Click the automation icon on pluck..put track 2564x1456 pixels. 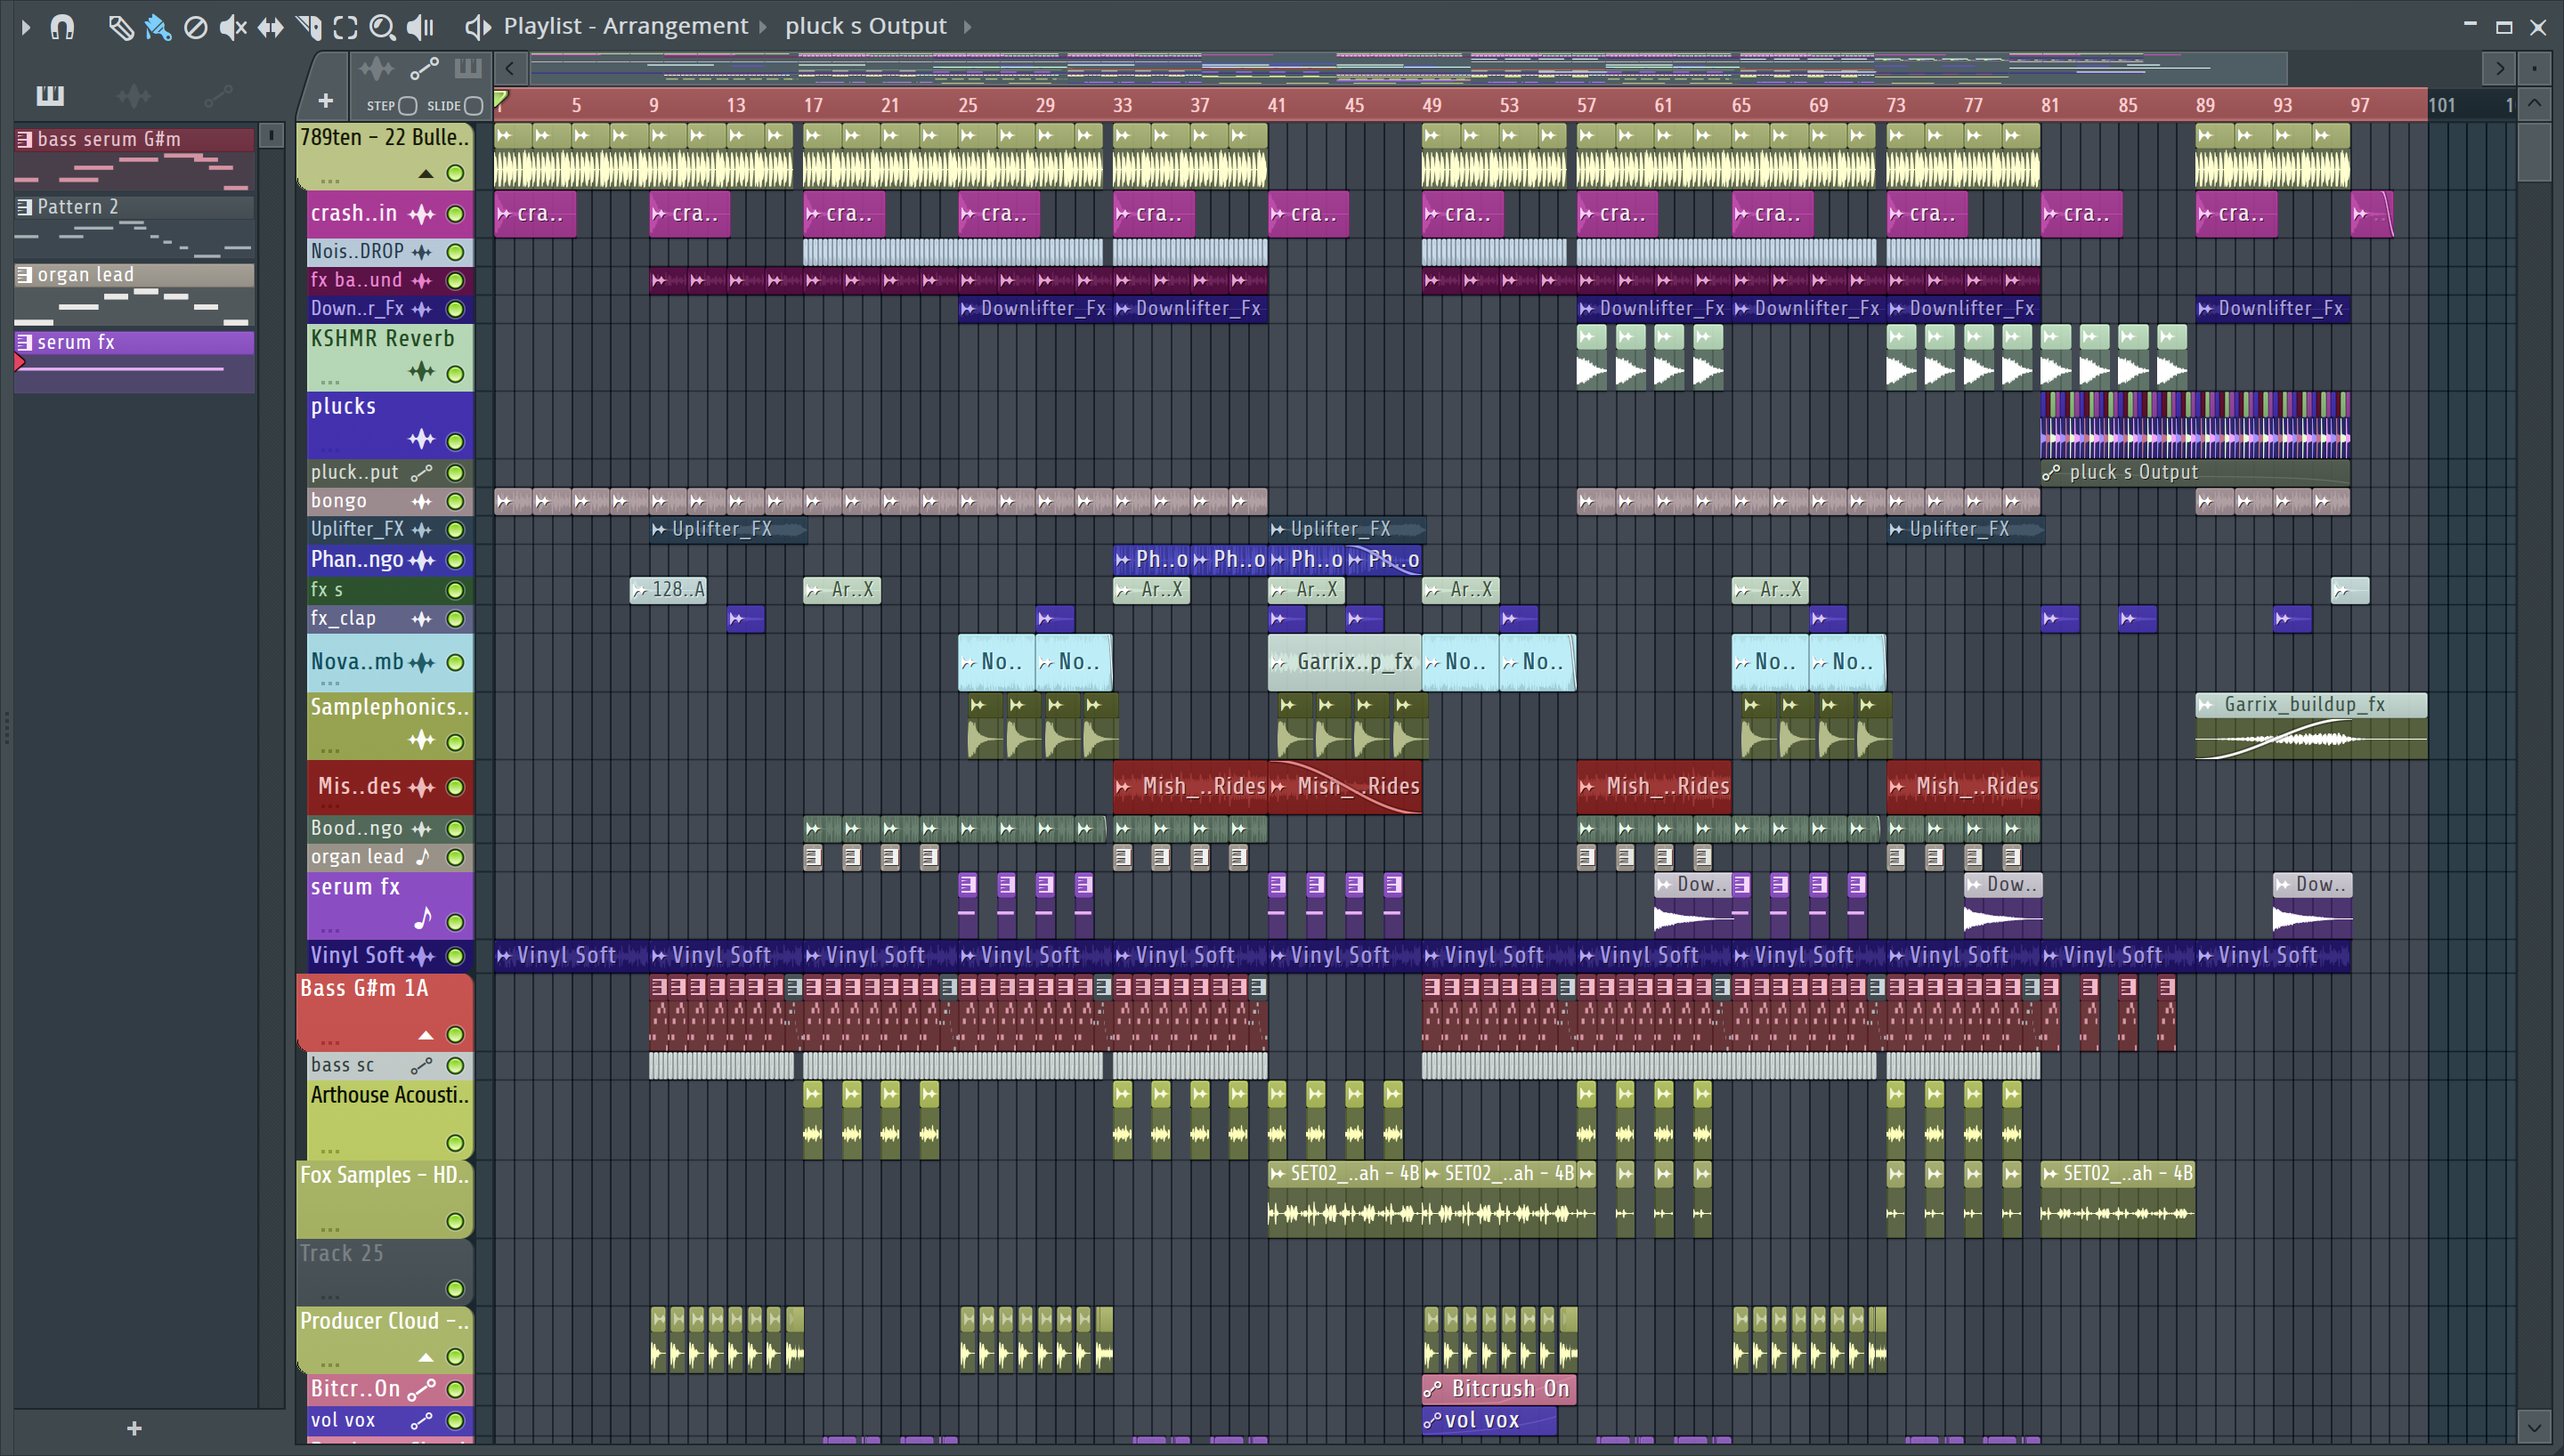(x=421, y=472)
